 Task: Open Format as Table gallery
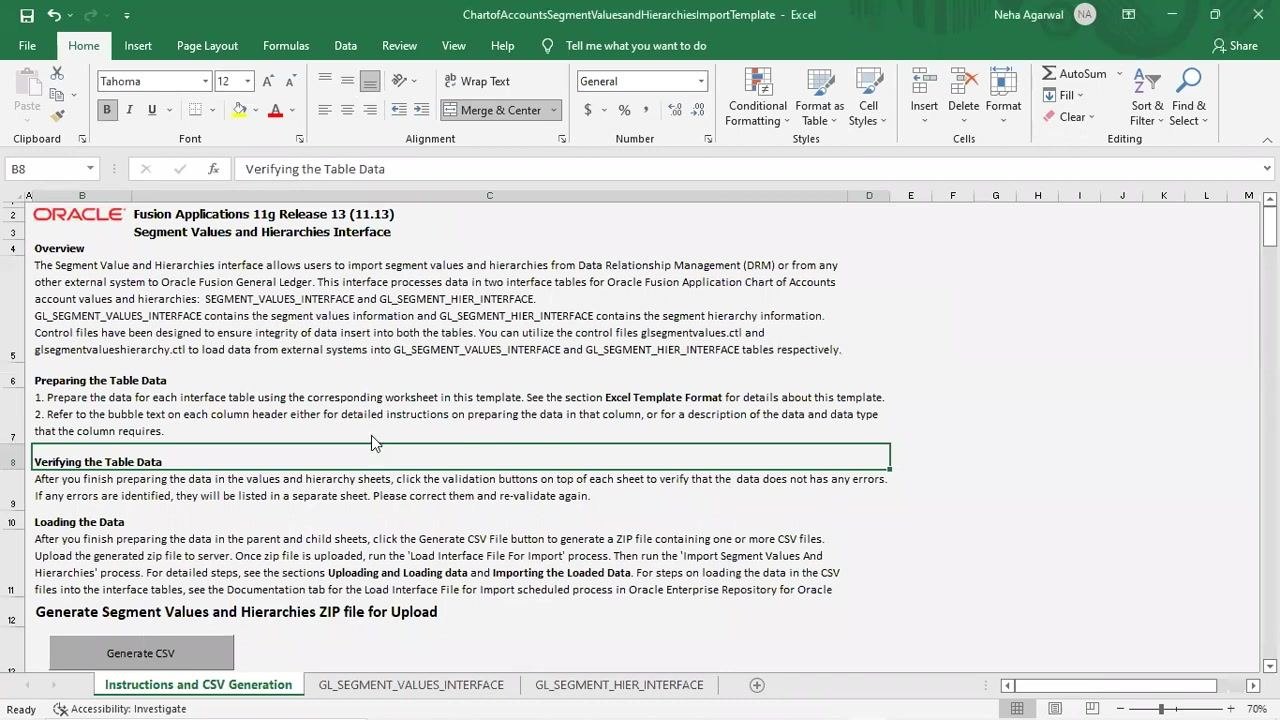pyautogui.click(x=820, y=98)
